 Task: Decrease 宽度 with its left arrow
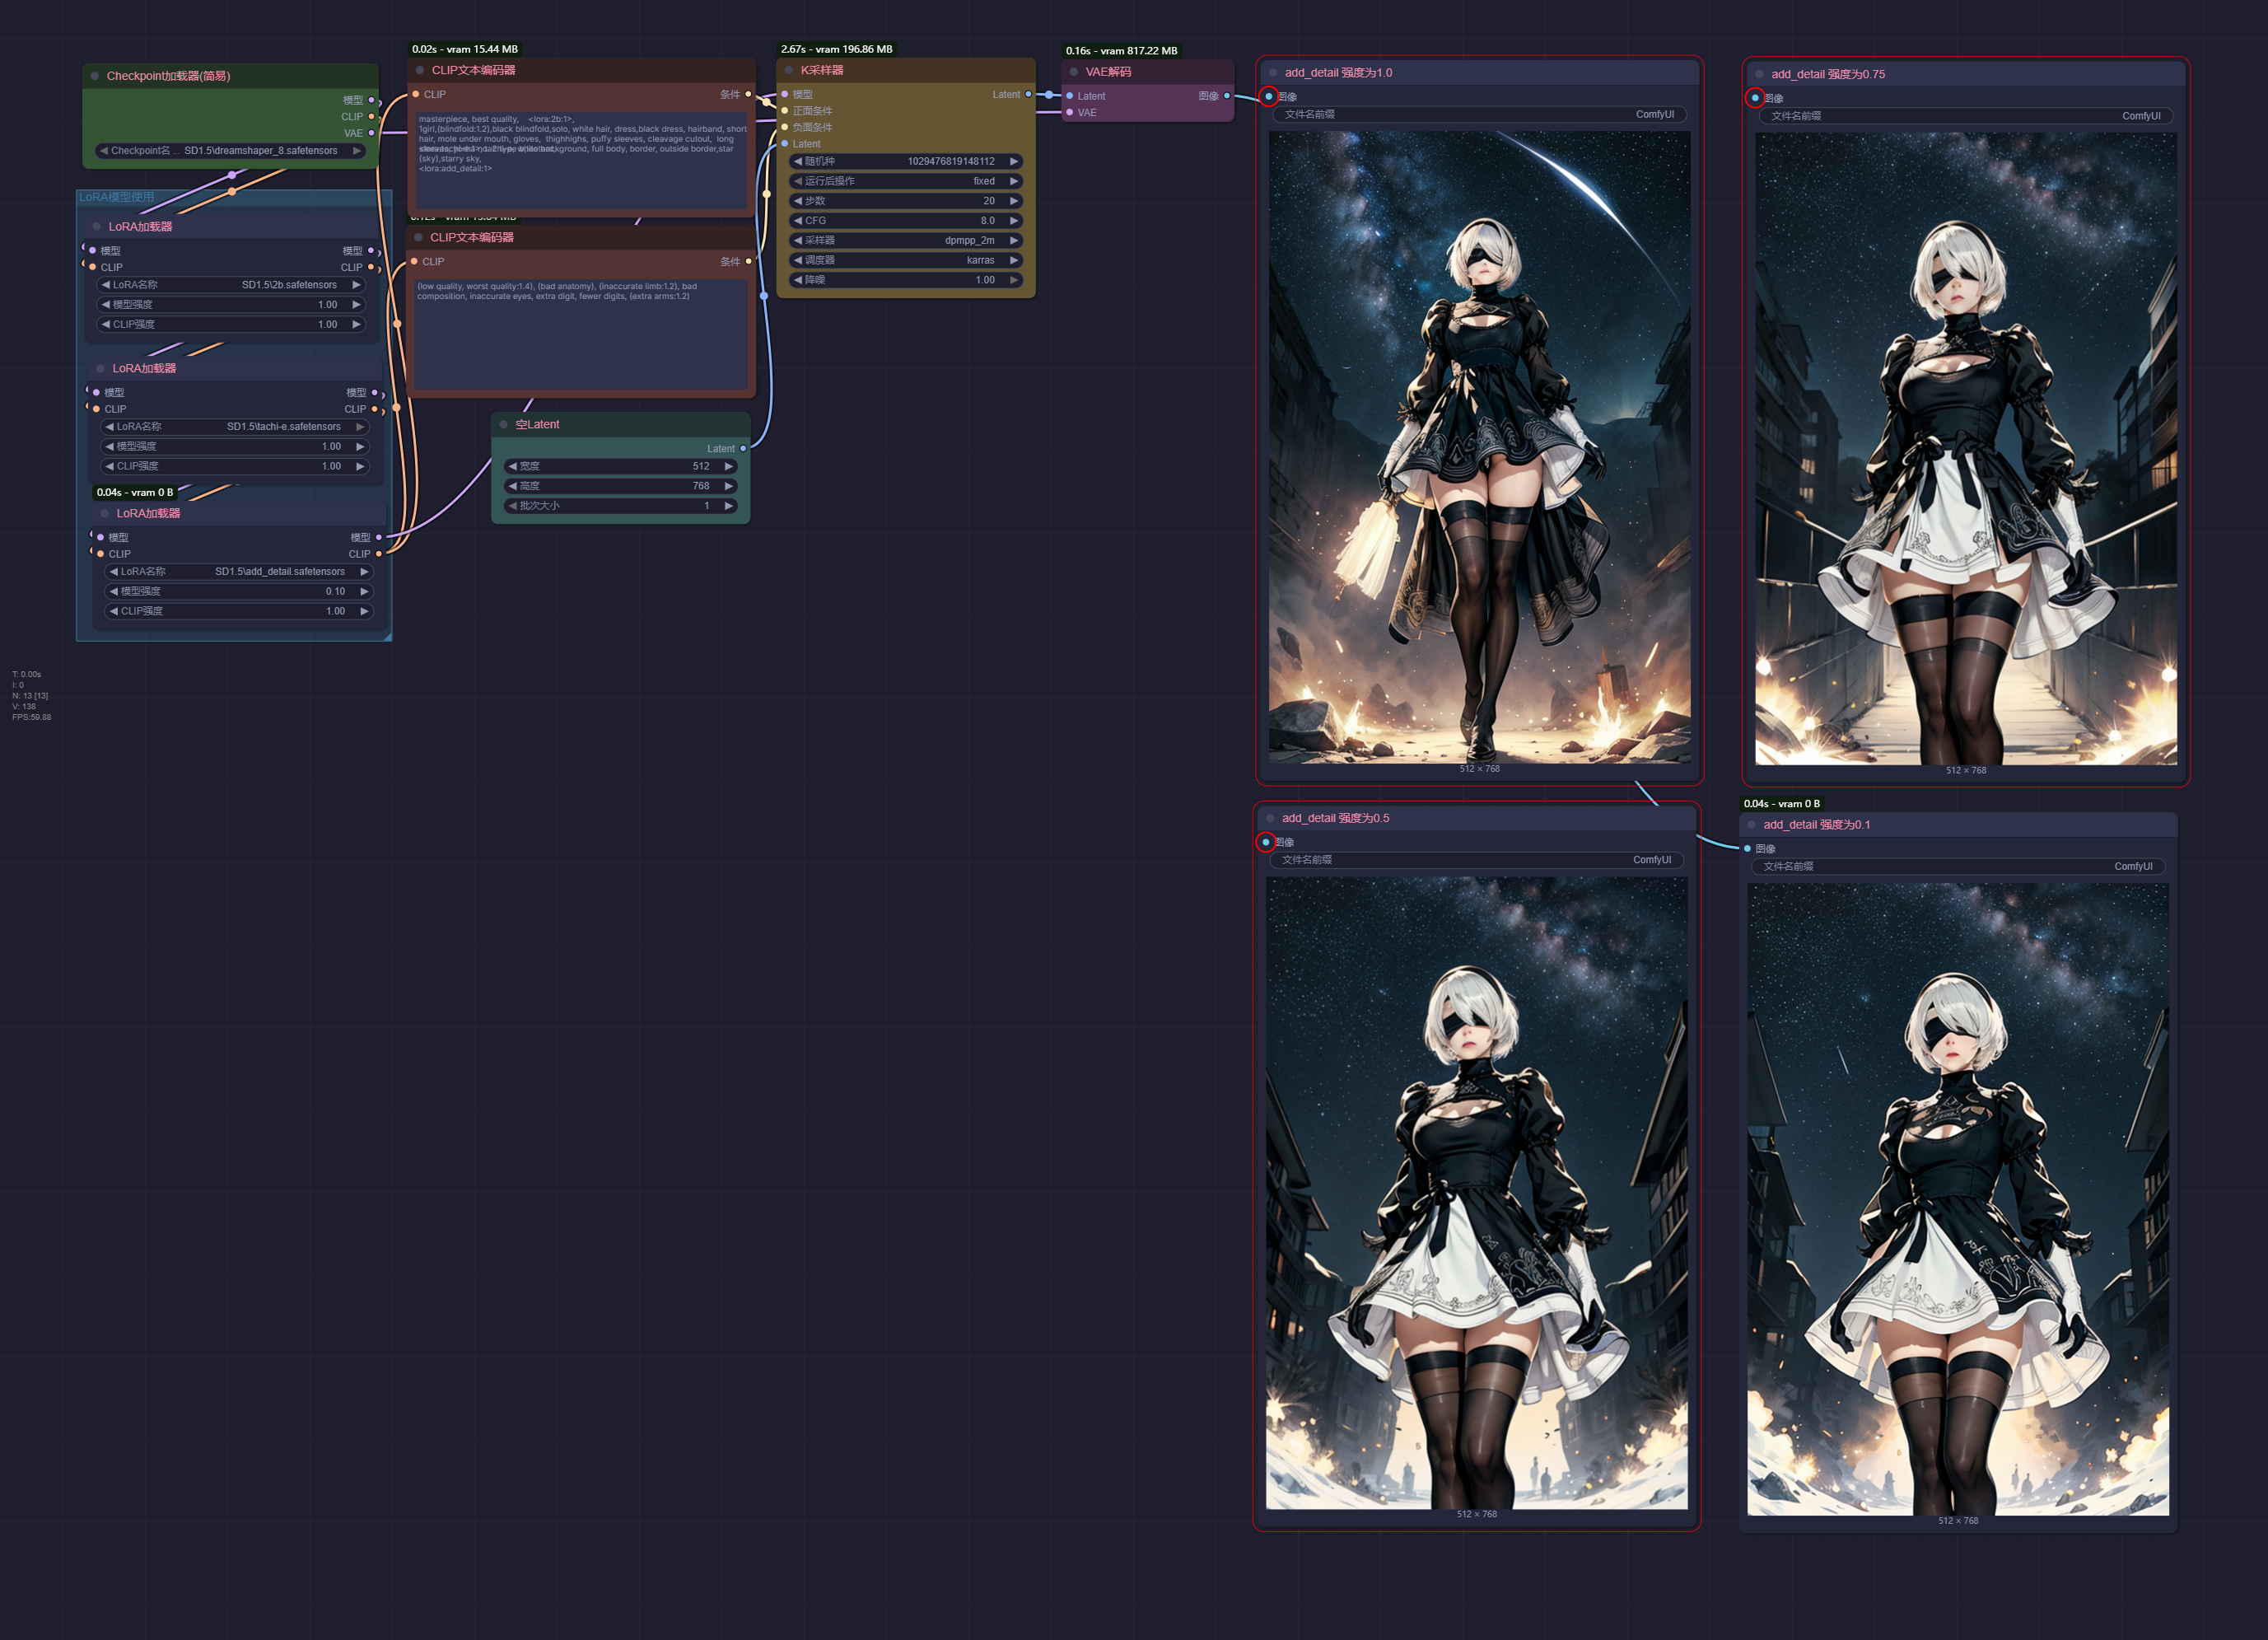(513, 467)
